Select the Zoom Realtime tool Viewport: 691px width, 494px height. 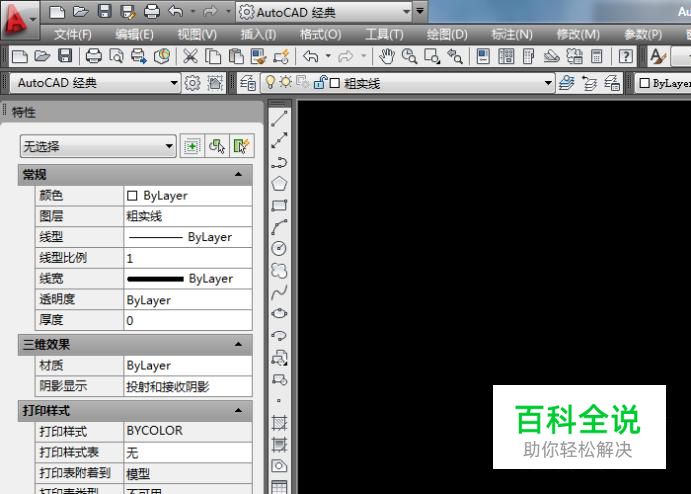[409, 56]
